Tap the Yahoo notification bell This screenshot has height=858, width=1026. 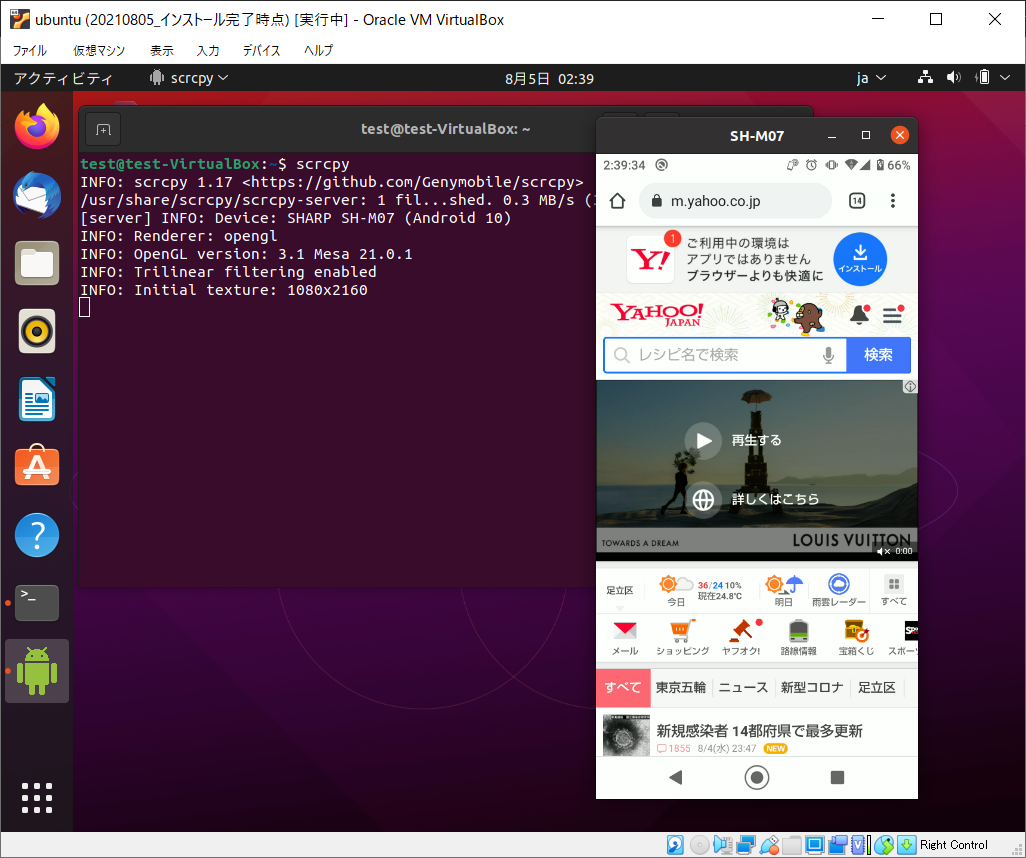[x=859, y=315]
